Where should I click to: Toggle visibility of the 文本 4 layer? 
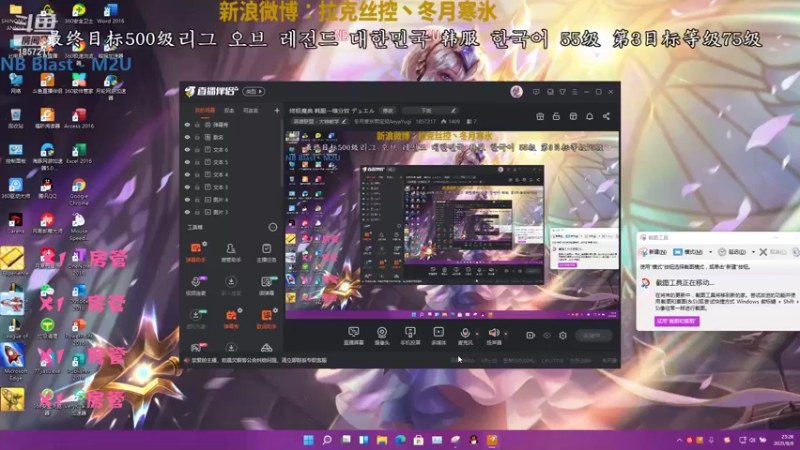(187, 174)
